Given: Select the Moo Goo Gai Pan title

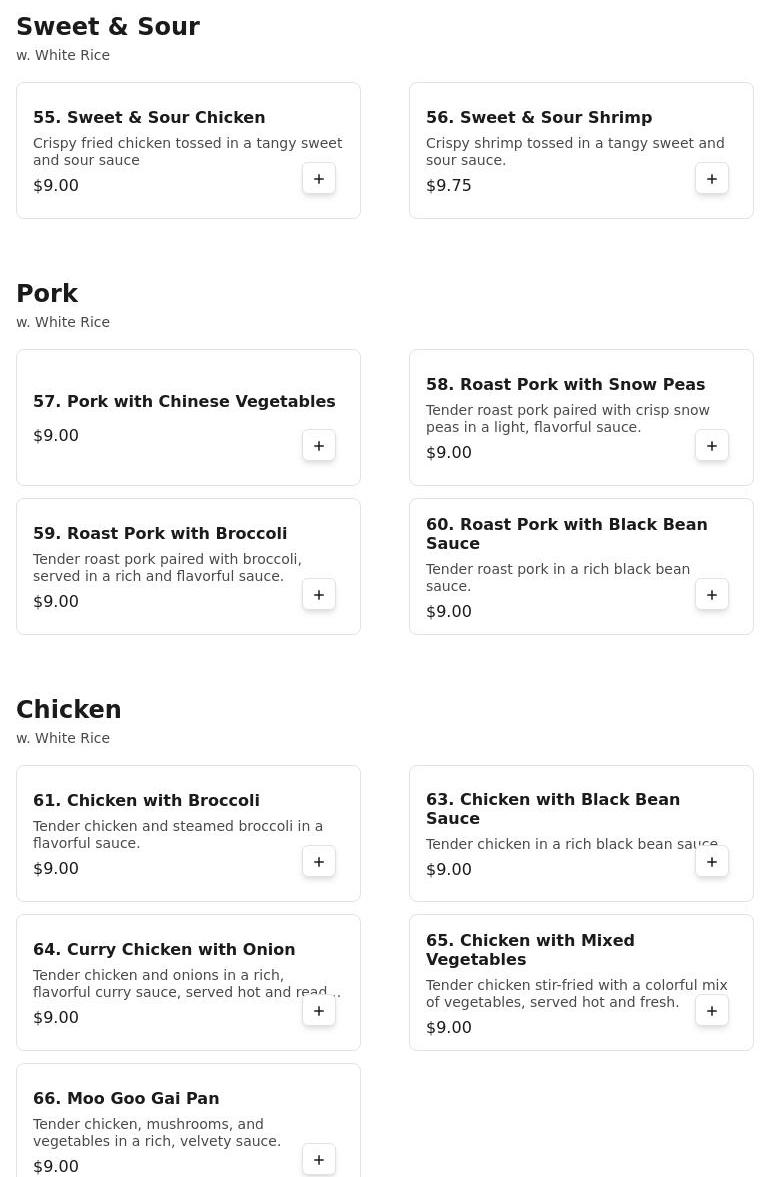Looking at the screenshot, I should coord(126,1098).
